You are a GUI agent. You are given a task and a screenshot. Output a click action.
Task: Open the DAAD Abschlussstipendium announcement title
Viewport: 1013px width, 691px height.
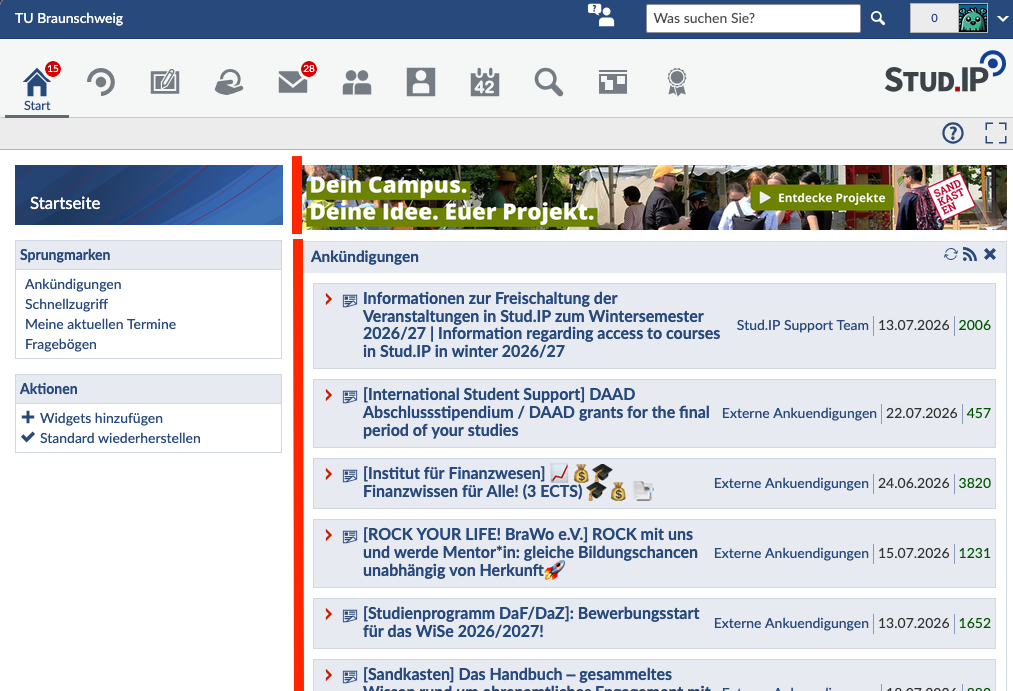point(536,412)
